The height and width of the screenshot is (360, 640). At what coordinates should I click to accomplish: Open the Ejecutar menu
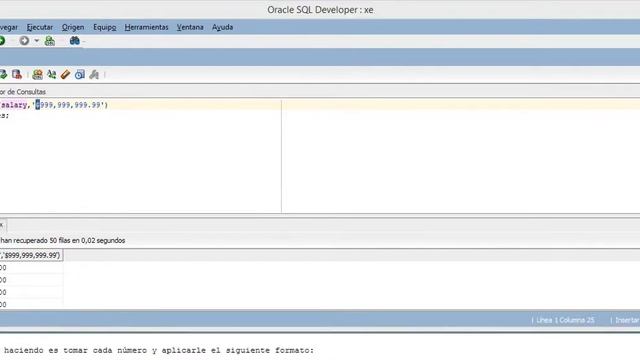40,27
